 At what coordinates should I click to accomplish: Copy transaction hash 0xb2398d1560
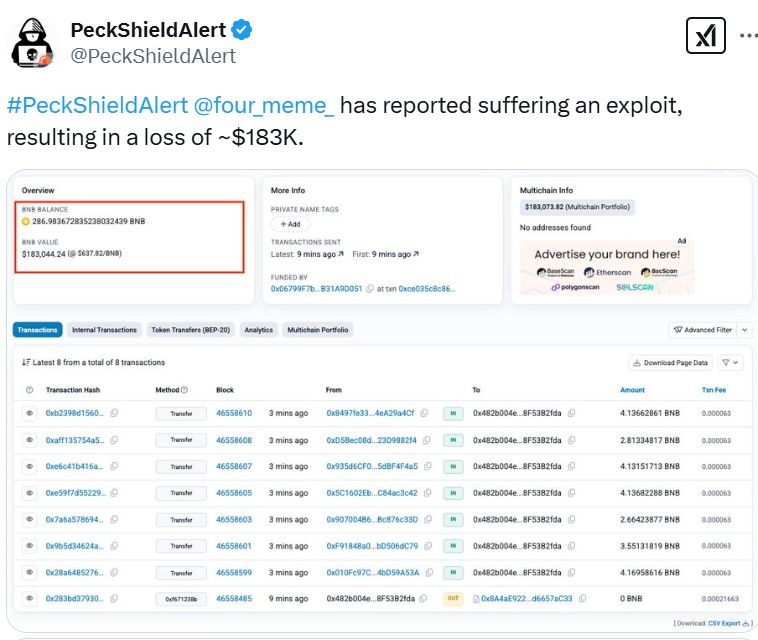pos(114,413)
